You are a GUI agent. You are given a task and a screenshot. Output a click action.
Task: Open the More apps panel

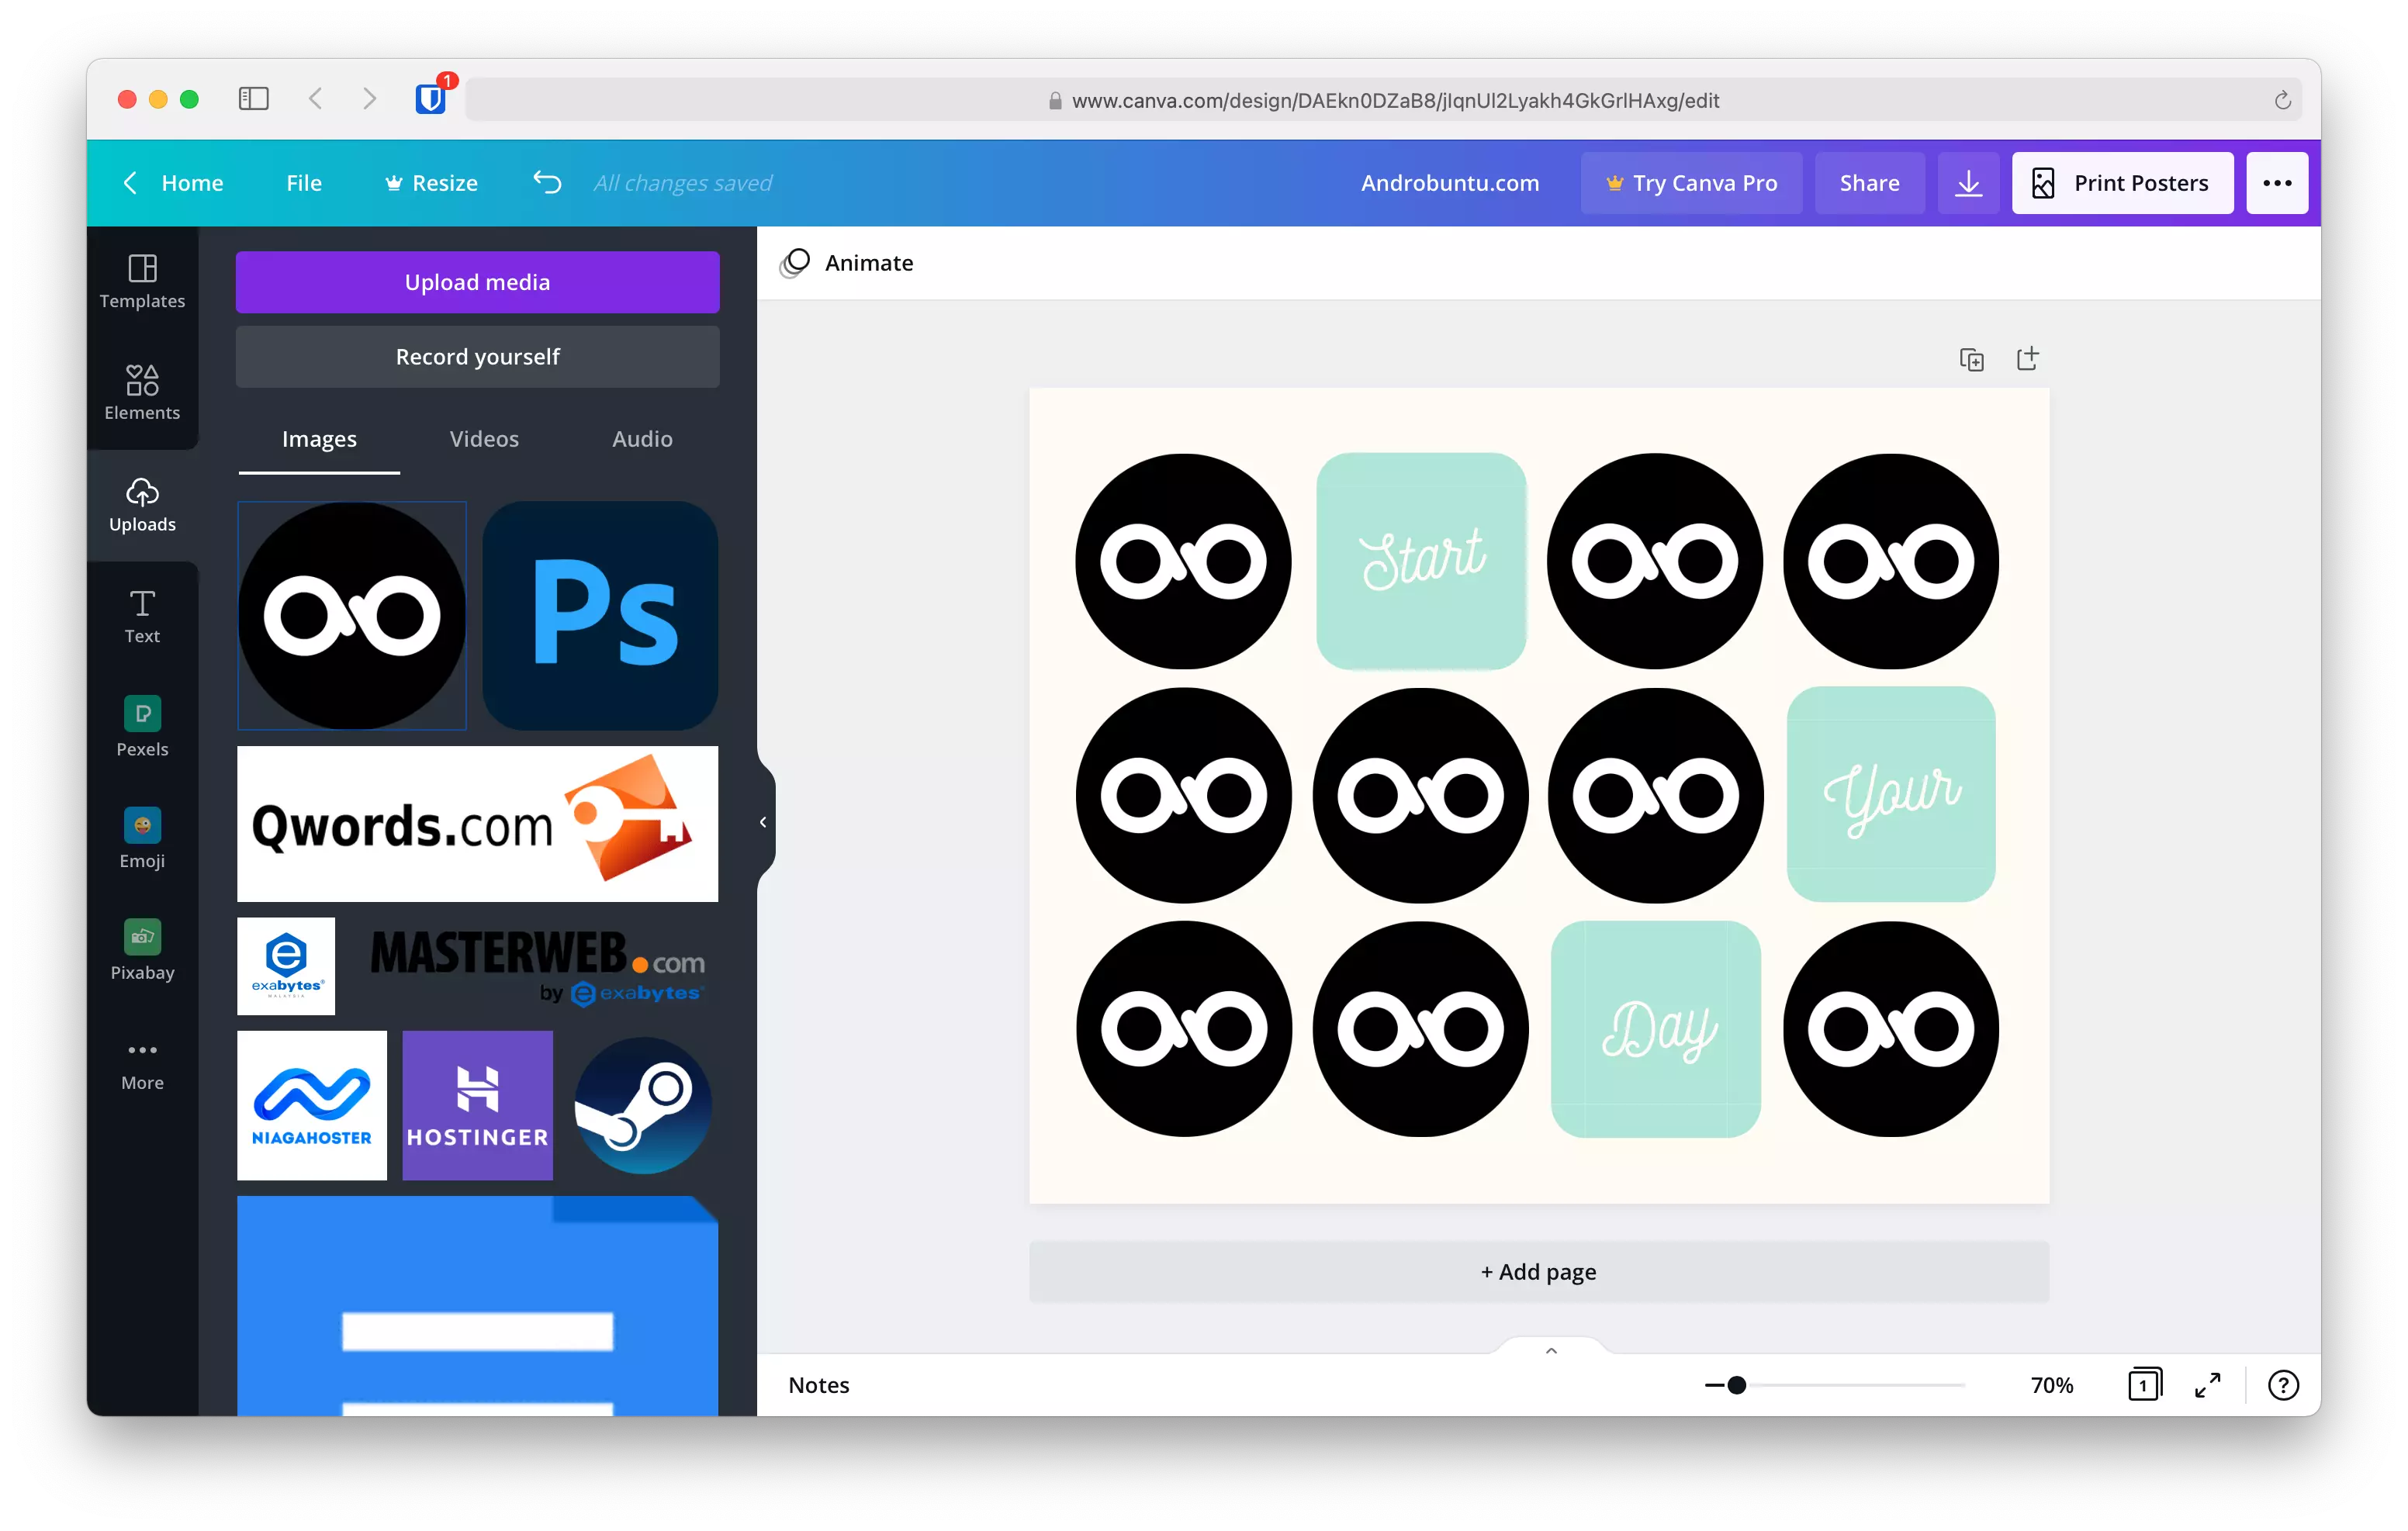[141, 1062]
